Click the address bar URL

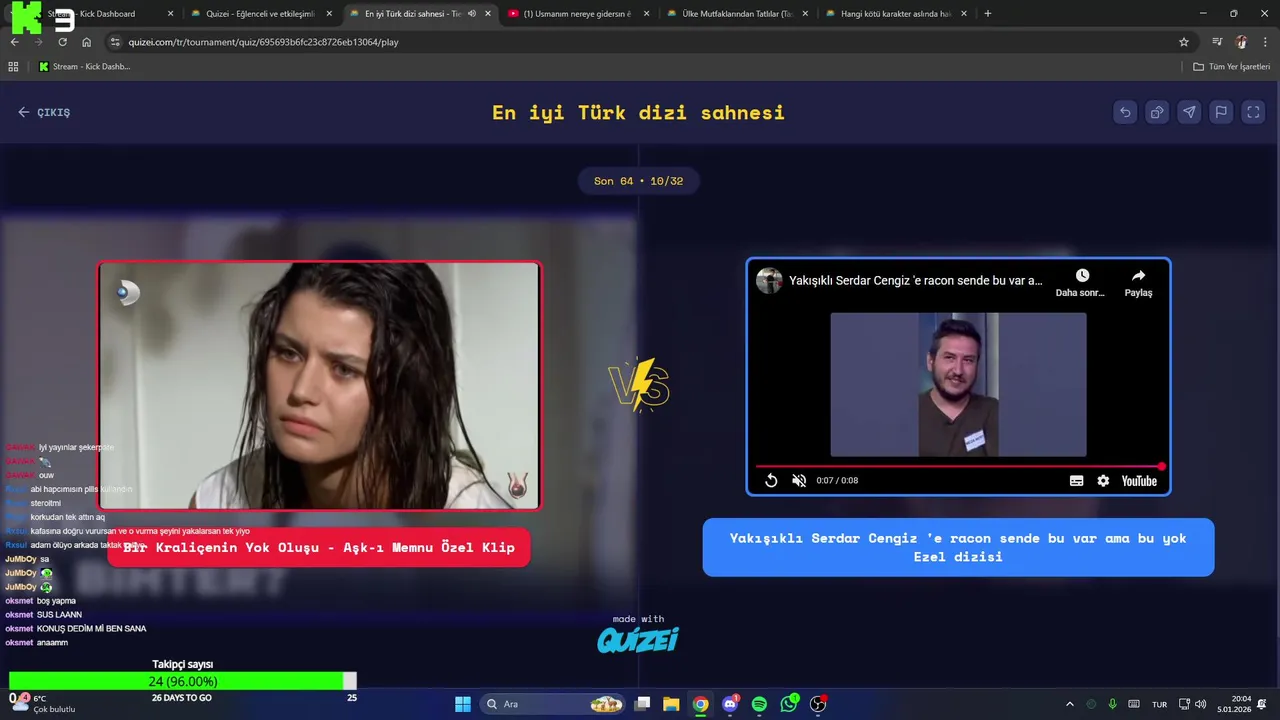point(264,42)
